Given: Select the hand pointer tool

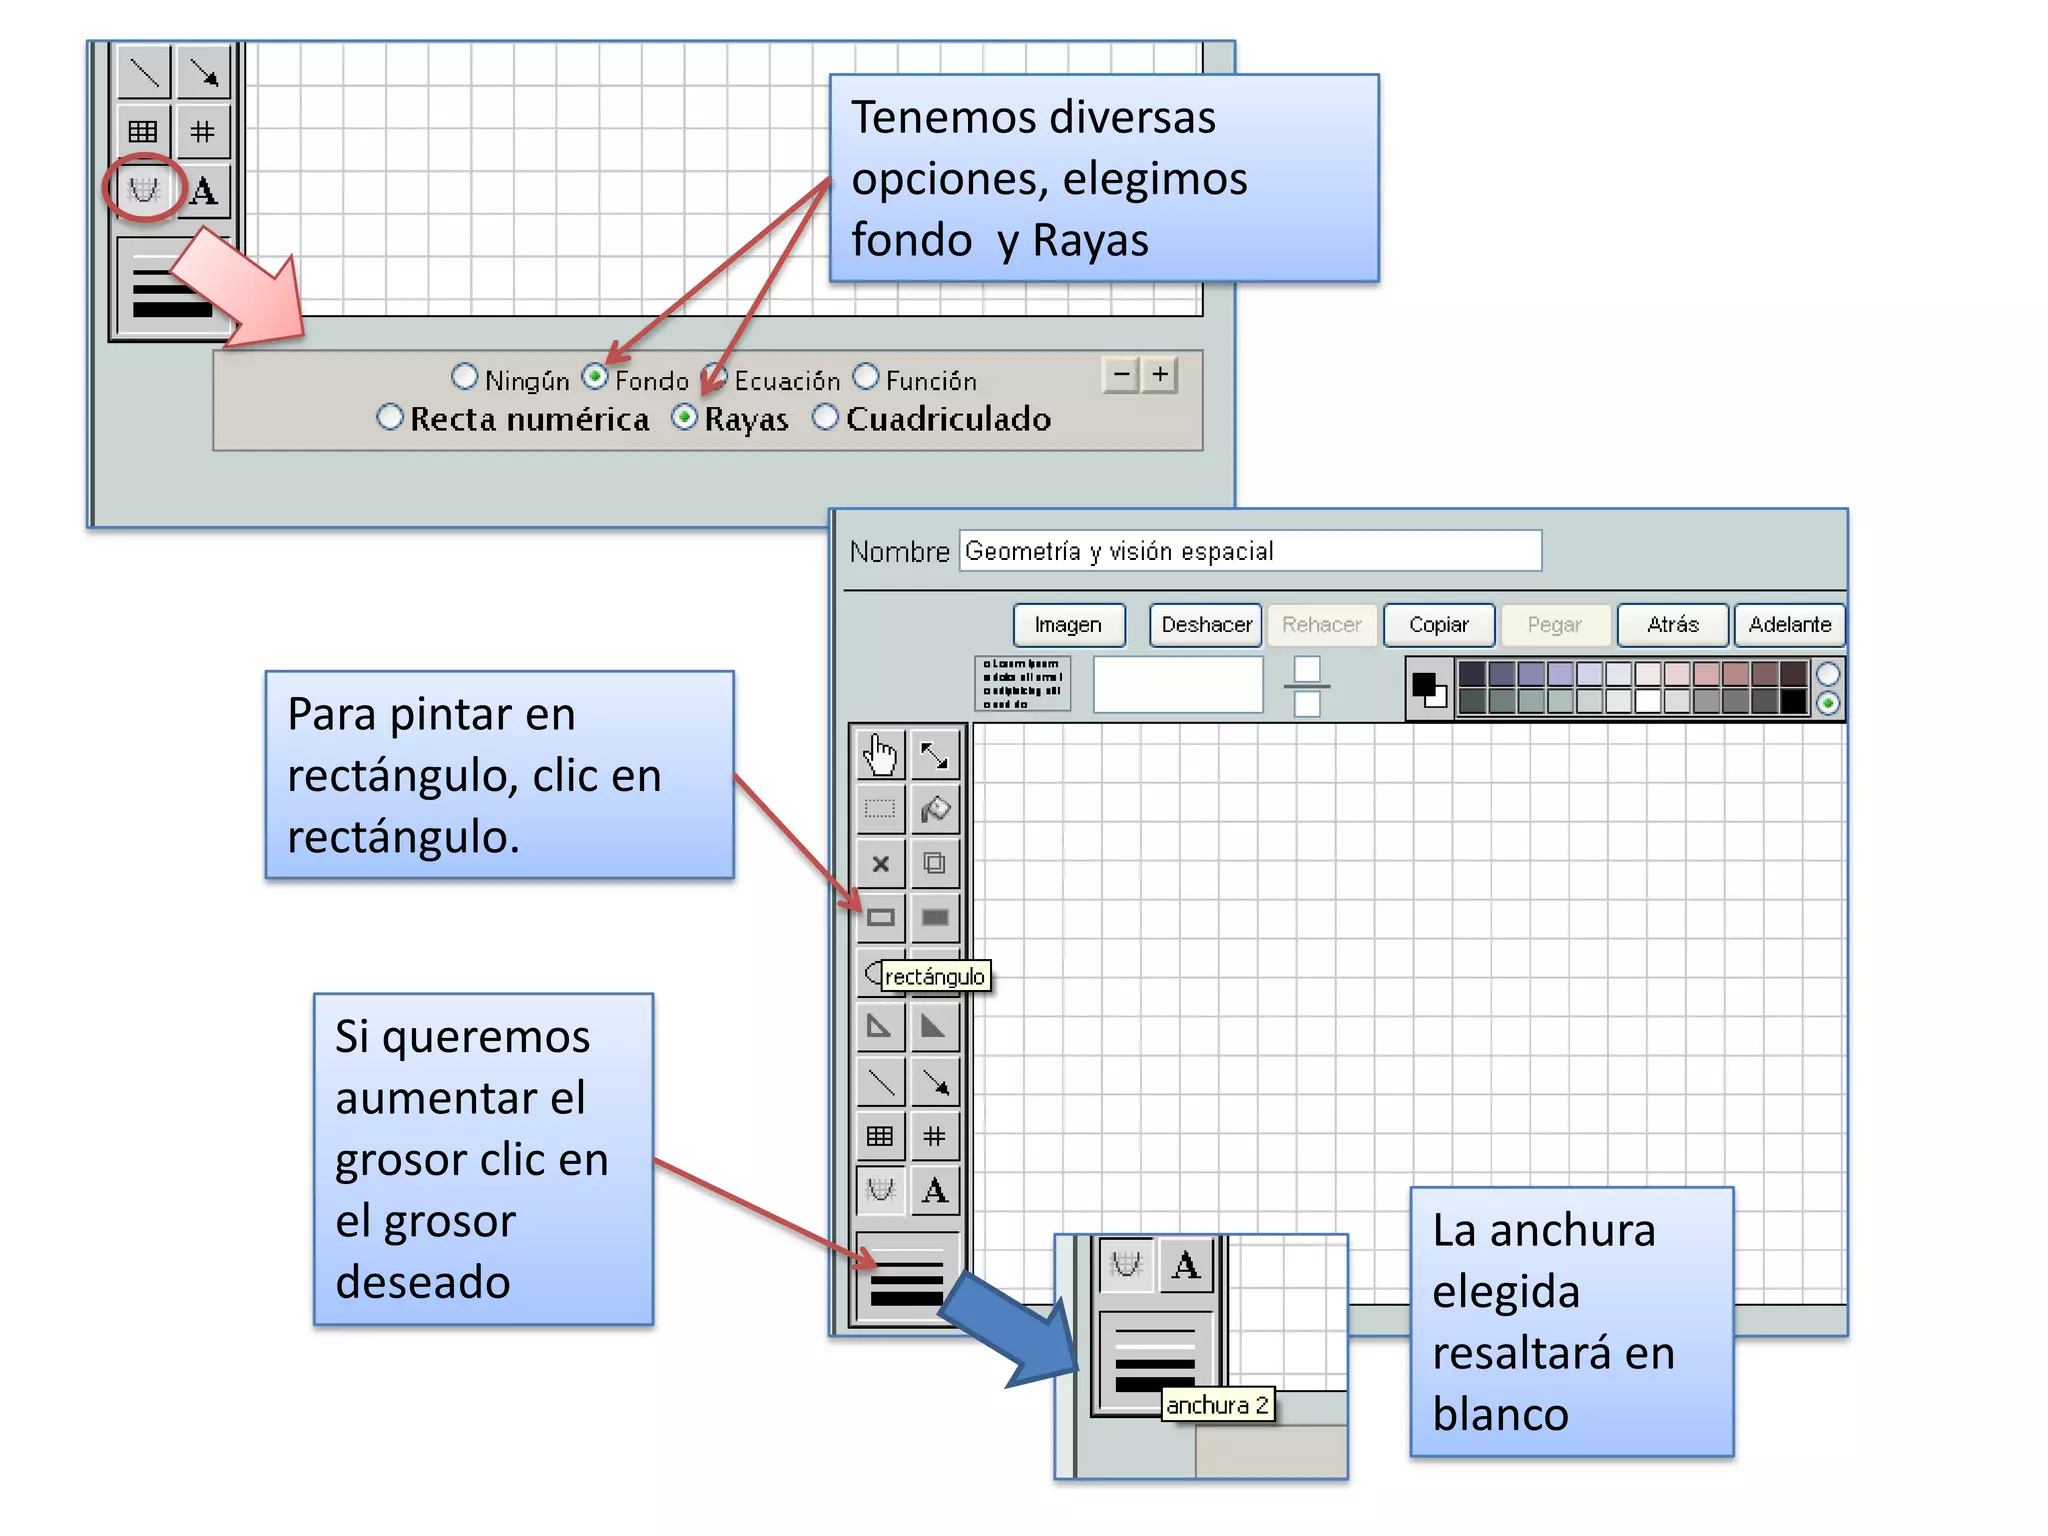Looking at the screenshot, I should pos(880,755).
